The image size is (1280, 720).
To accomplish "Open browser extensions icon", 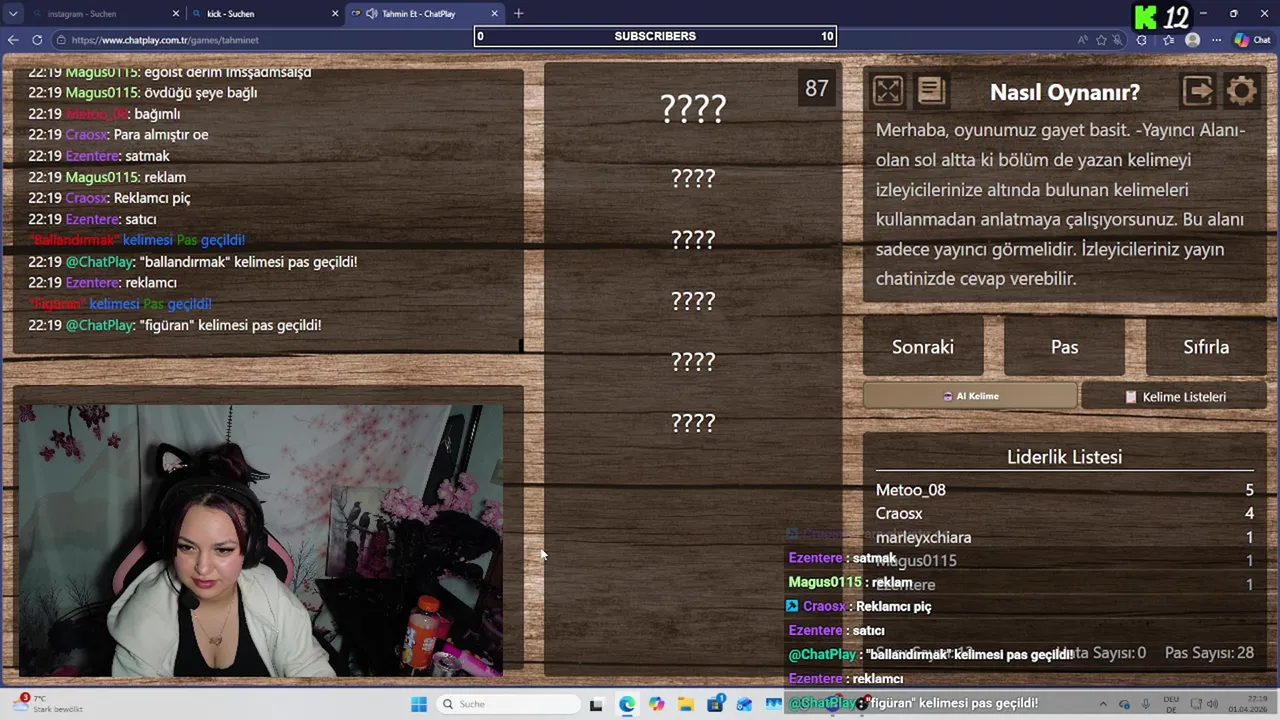I will click(1142, 40).
